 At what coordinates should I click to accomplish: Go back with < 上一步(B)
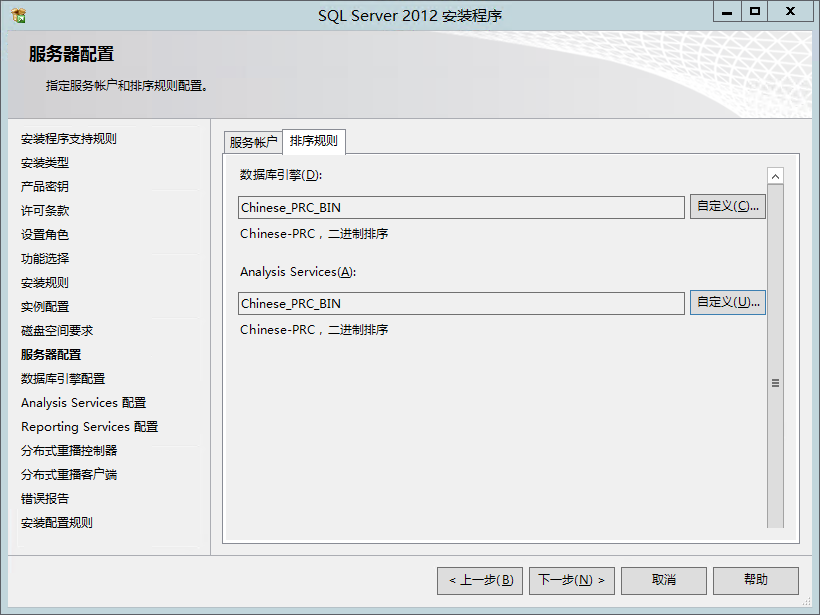pos(480,580)
